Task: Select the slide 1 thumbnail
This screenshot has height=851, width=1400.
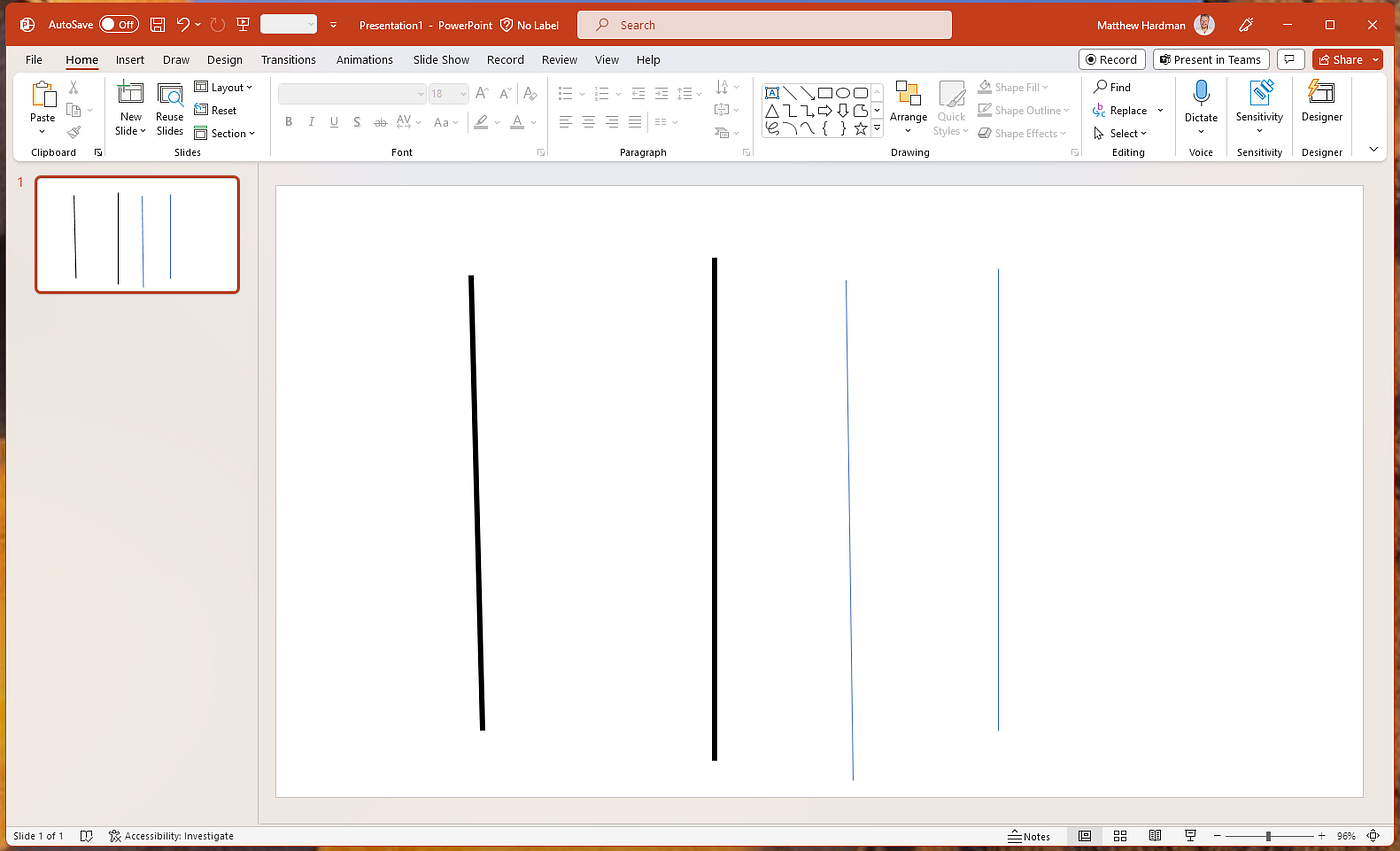Action: pos(137,234)
